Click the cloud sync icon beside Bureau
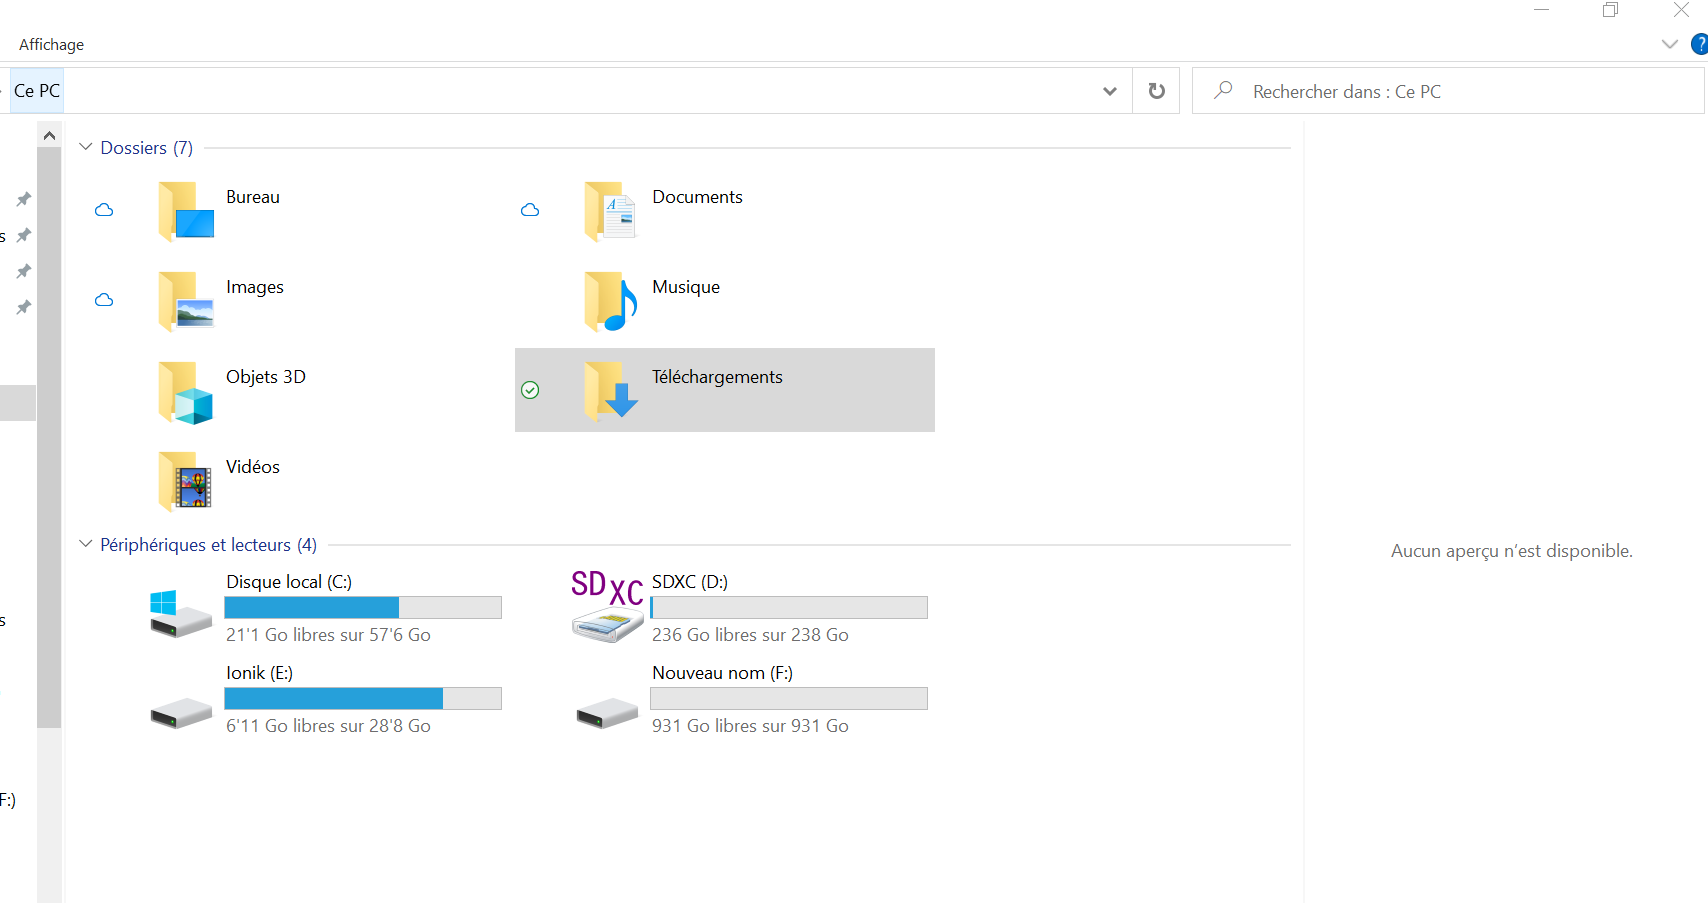The width and height of the screenshot is (1708, 903). [x=104, y=210]
